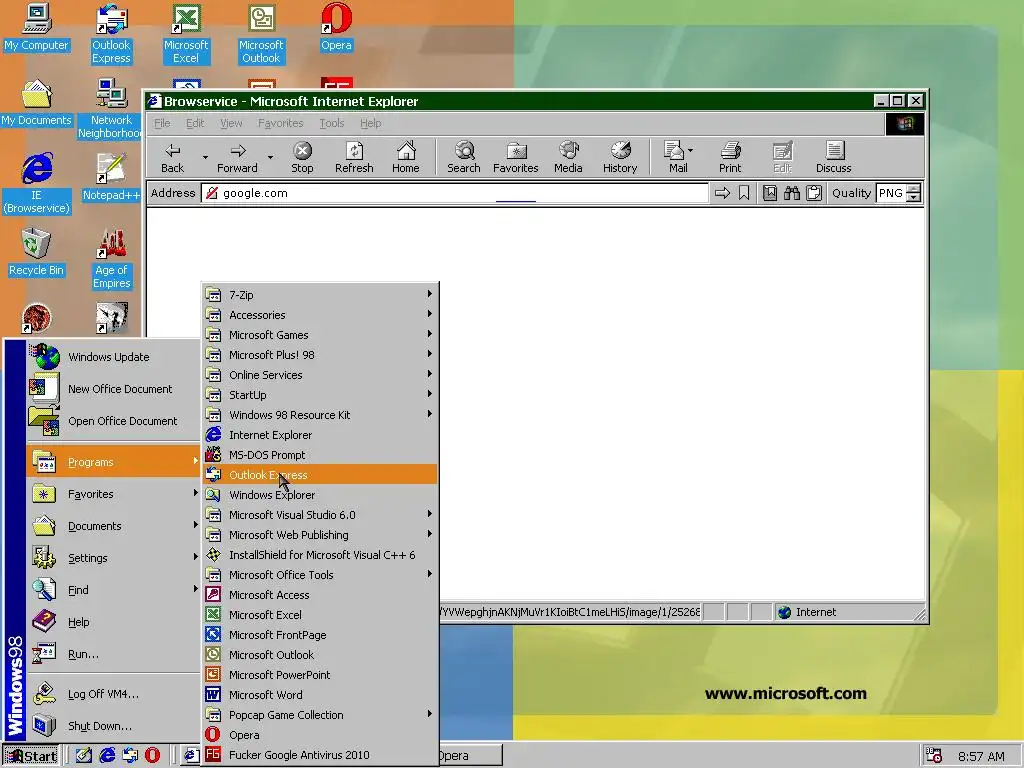Viewport: 1024px width, 768px height.
Task: Open Settings in Start menu
Action: (x=113, y=558)
